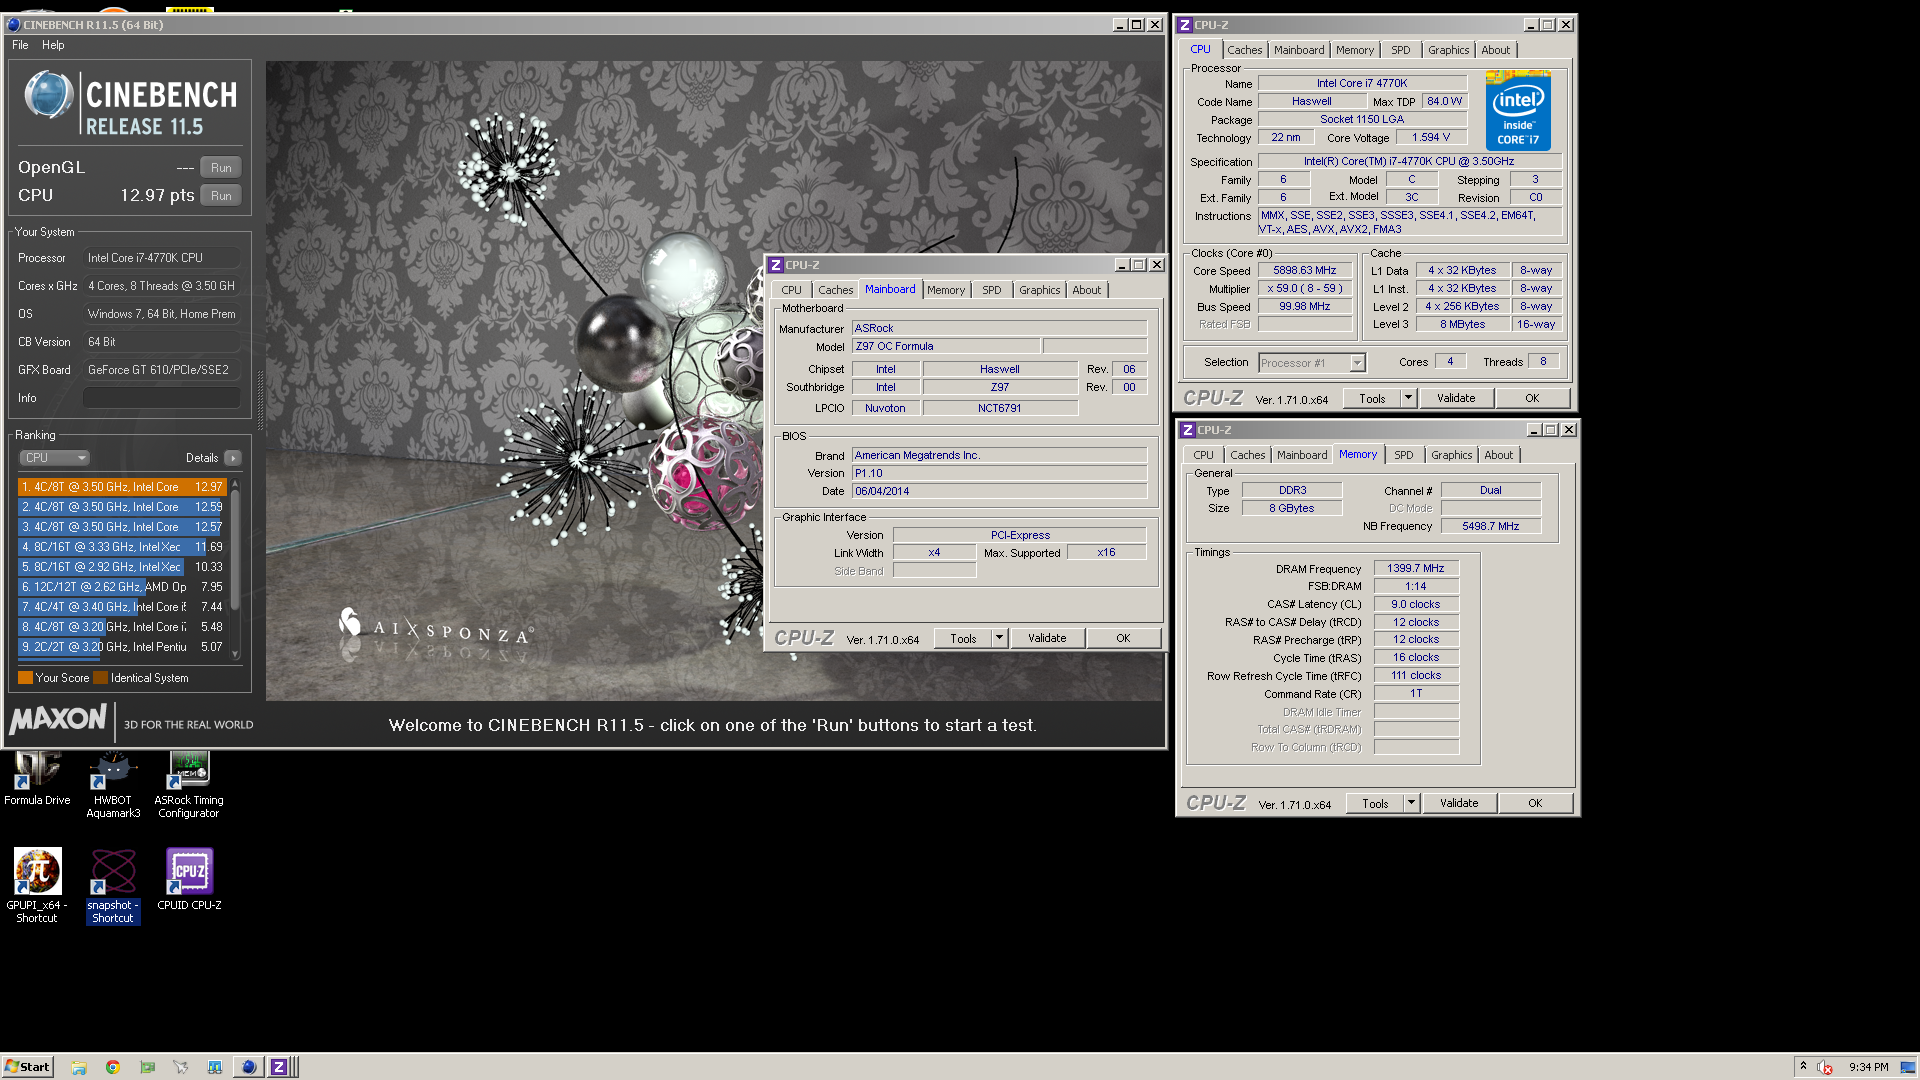Click the muted volume icon in the tray
Viewport: 1920px width, 1080px height.
click(x=1825, y=1067)
